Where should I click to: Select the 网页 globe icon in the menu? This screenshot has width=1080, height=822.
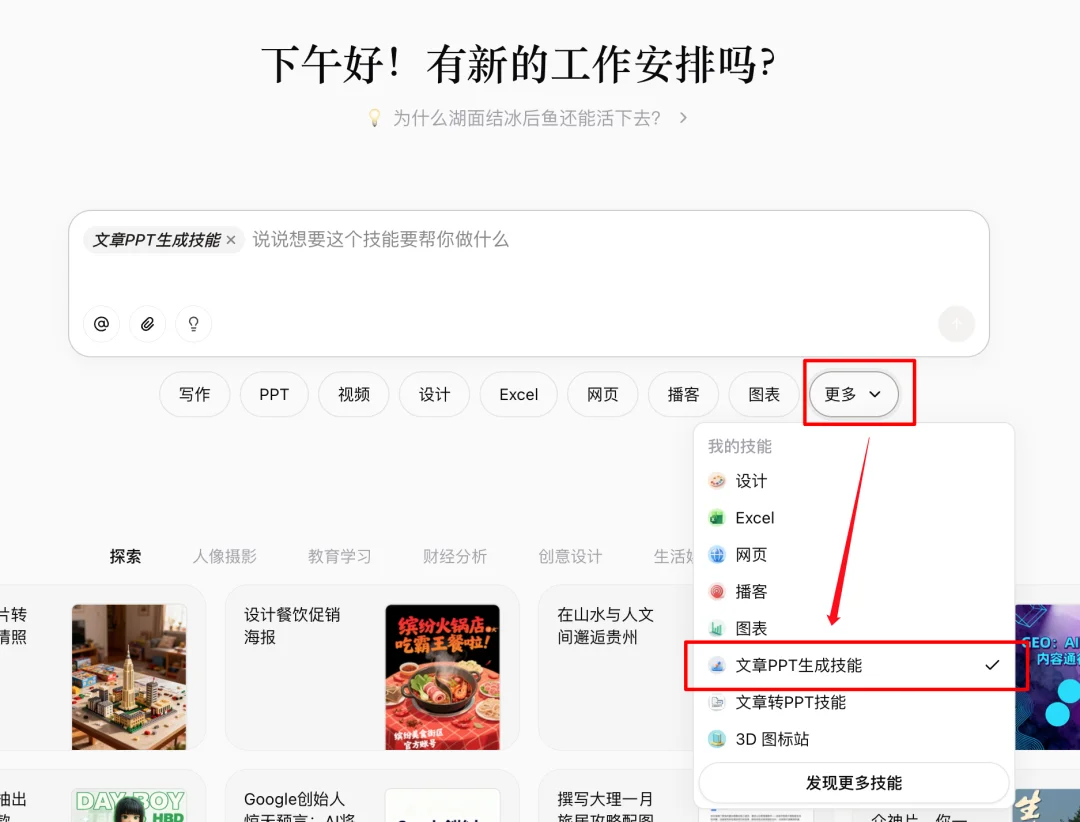pyautogui.click(x=716, y=554)
